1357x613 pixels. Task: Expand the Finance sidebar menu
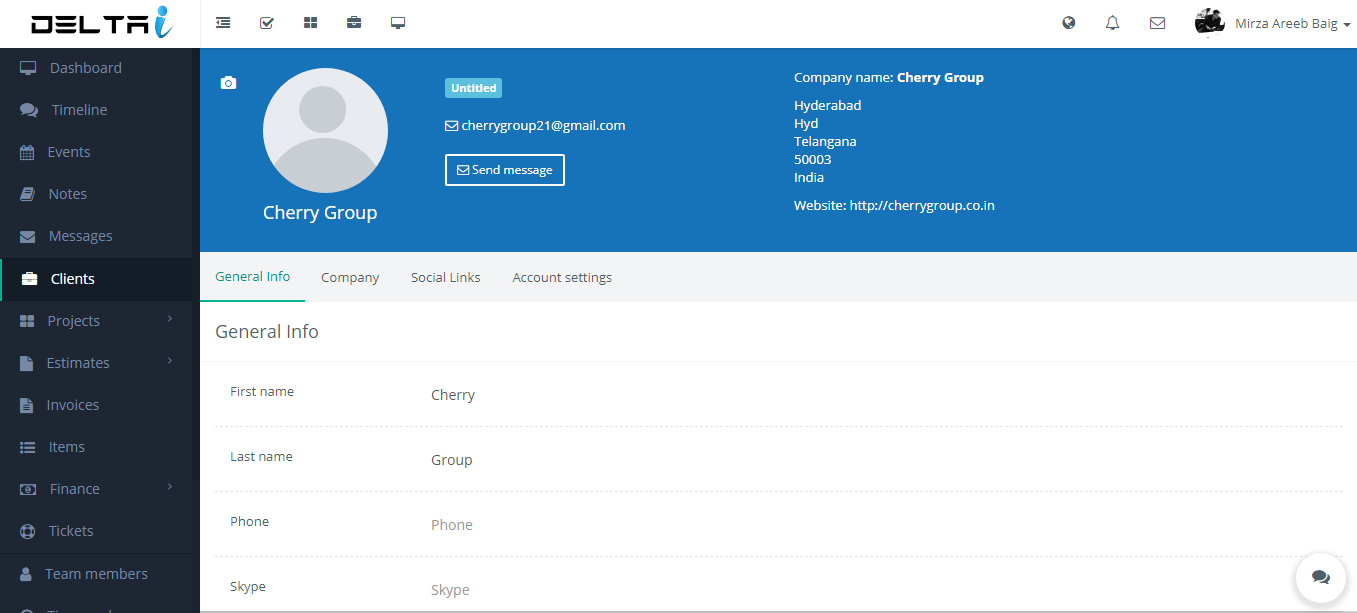pos(96,489)
